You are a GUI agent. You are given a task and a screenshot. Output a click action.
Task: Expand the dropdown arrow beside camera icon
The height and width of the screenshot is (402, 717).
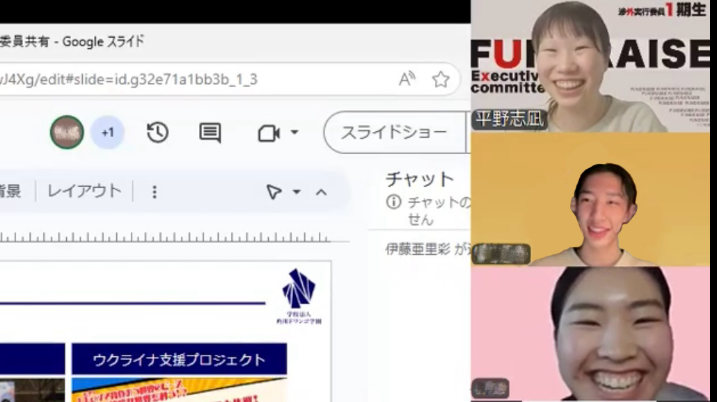point(294,133)
